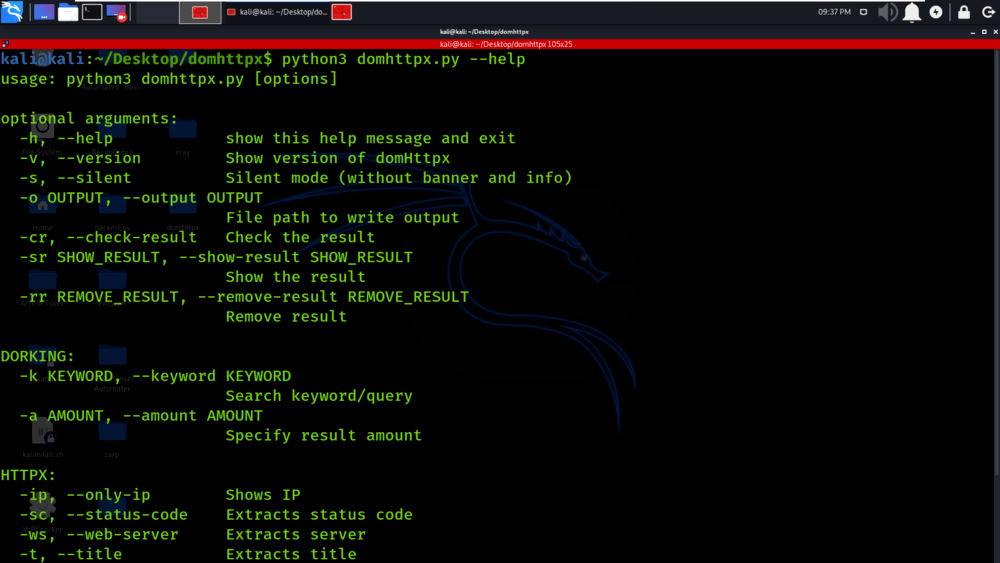The height and width of the screenshot is (563, 1000).
Task: Select the red highlighted taskbar window button
Action: click(x=200, y=12)
